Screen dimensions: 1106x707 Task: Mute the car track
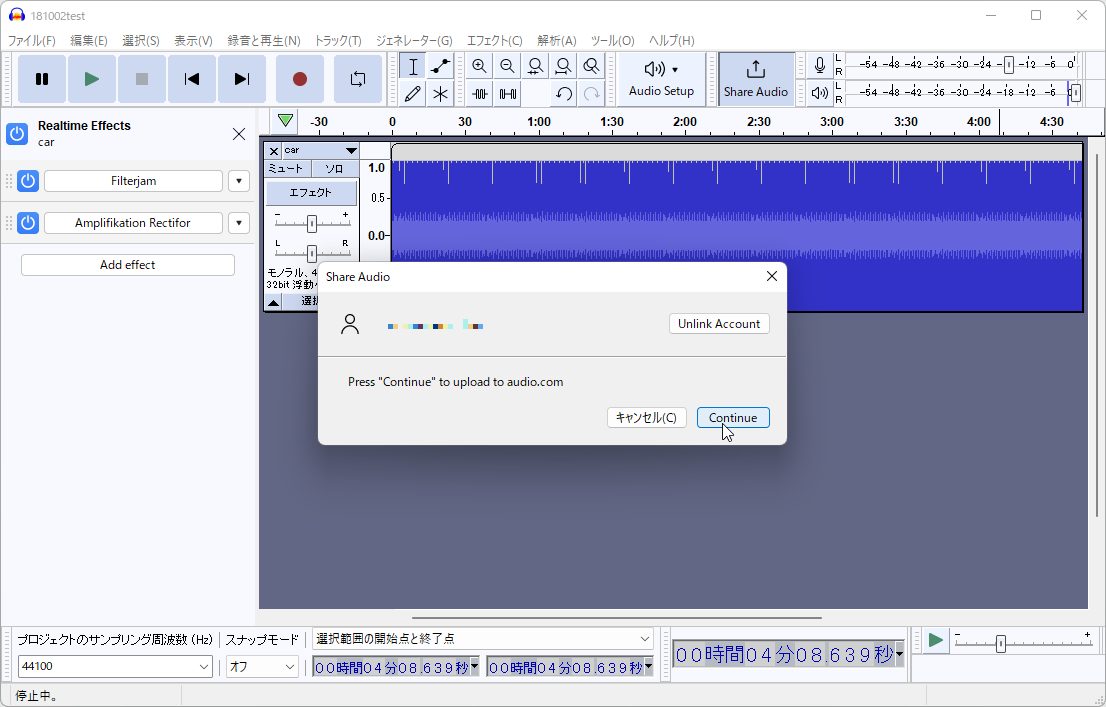pos(286,168)
